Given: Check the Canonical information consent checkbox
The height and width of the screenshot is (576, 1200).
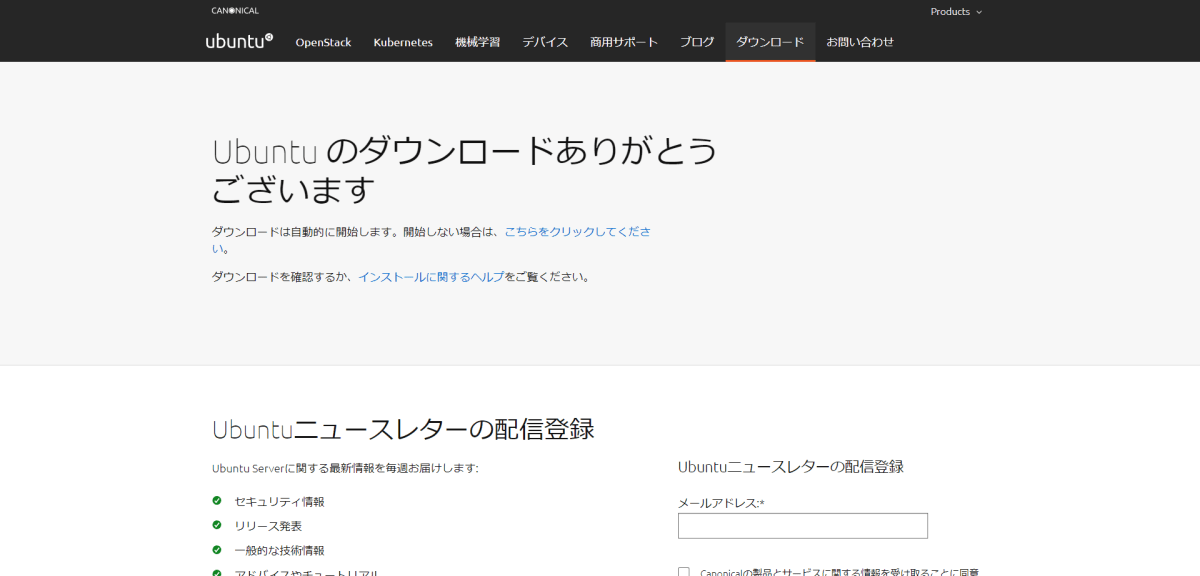Looking at the screenshot, I should point(684,572).
